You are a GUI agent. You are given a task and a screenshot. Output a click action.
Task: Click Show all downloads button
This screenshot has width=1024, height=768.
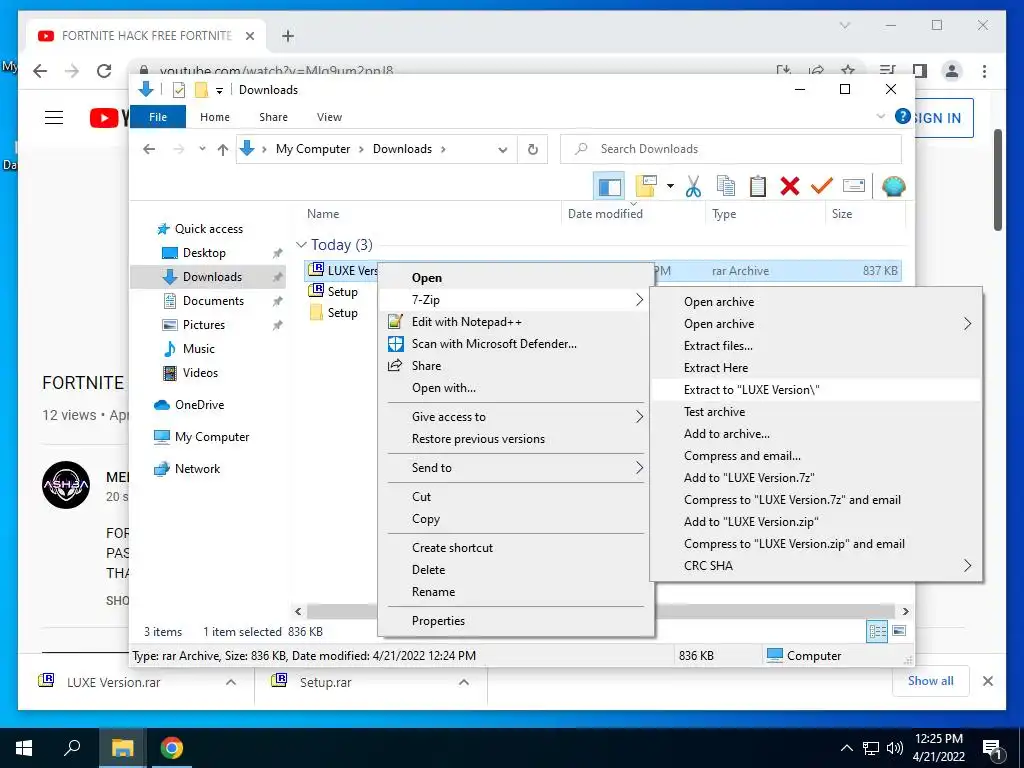coord(931,681)
